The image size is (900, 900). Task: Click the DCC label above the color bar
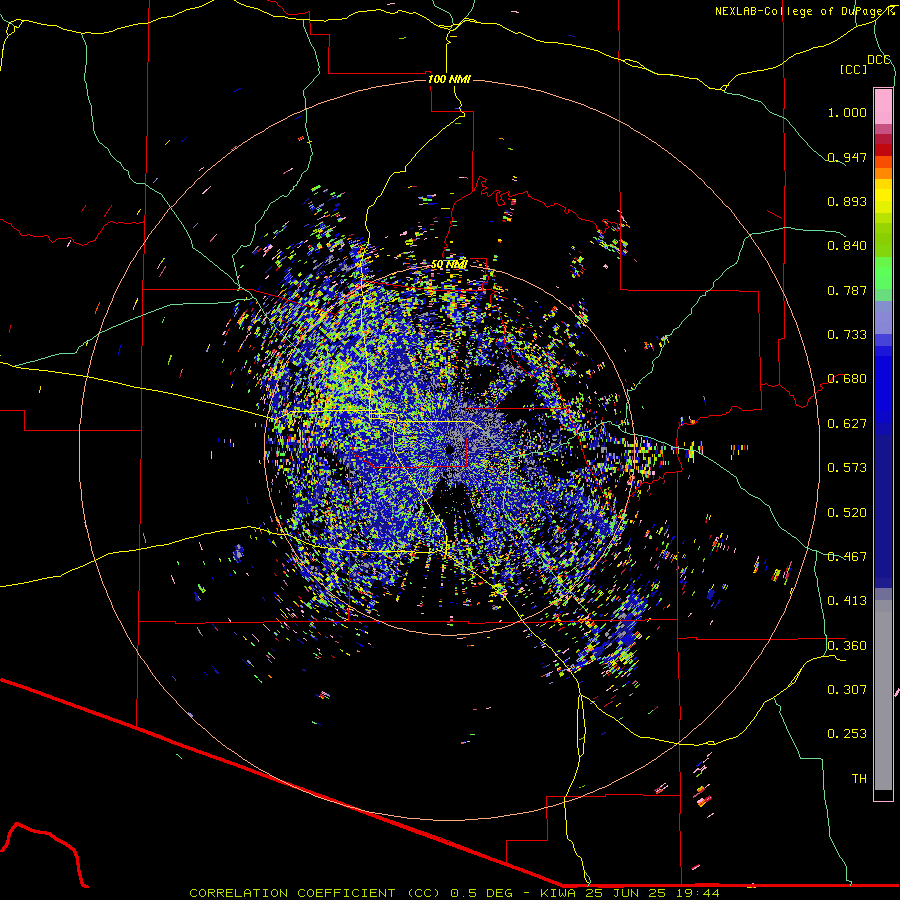click(879, 60)
